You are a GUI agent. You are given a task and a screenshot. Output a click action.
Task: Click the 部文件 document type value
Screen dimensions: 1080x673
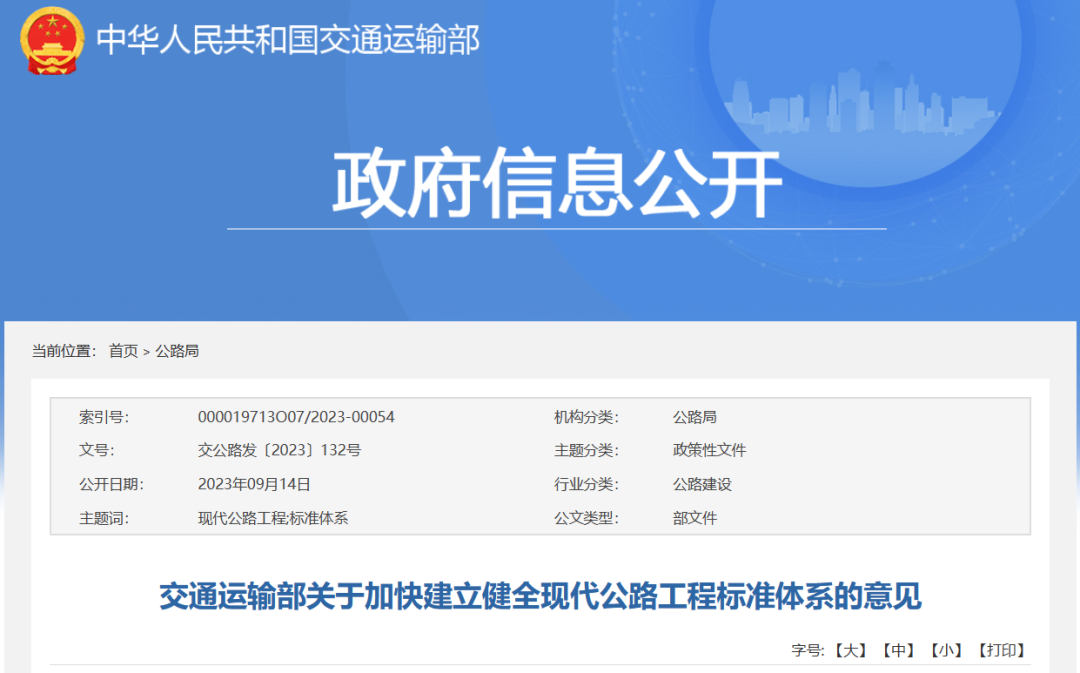coord(694,518)
